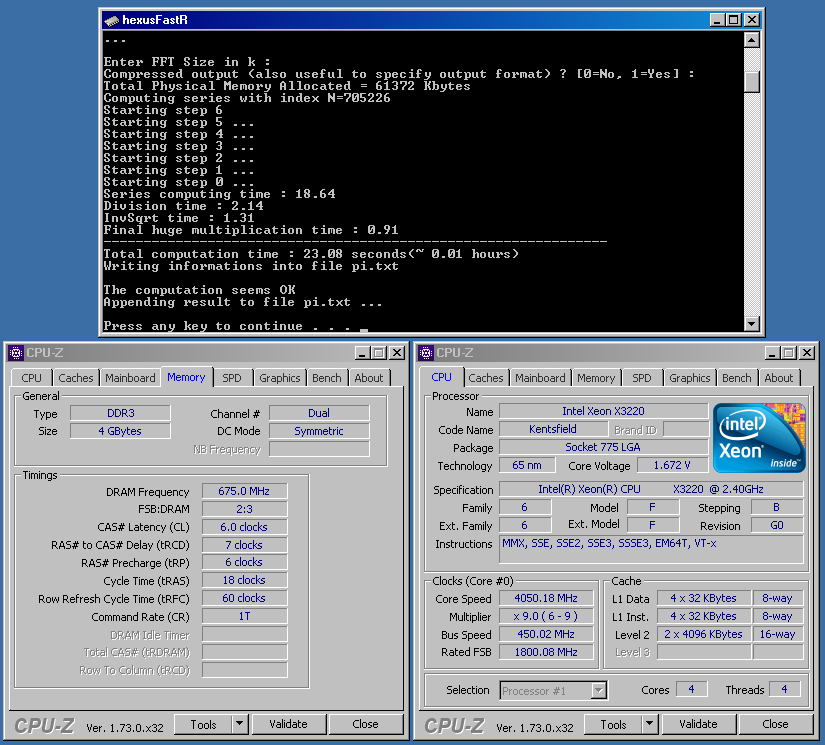Open About tab in right CPU-Z window
825x745 pixels.
pyautogui.click(x=779, y=378)
